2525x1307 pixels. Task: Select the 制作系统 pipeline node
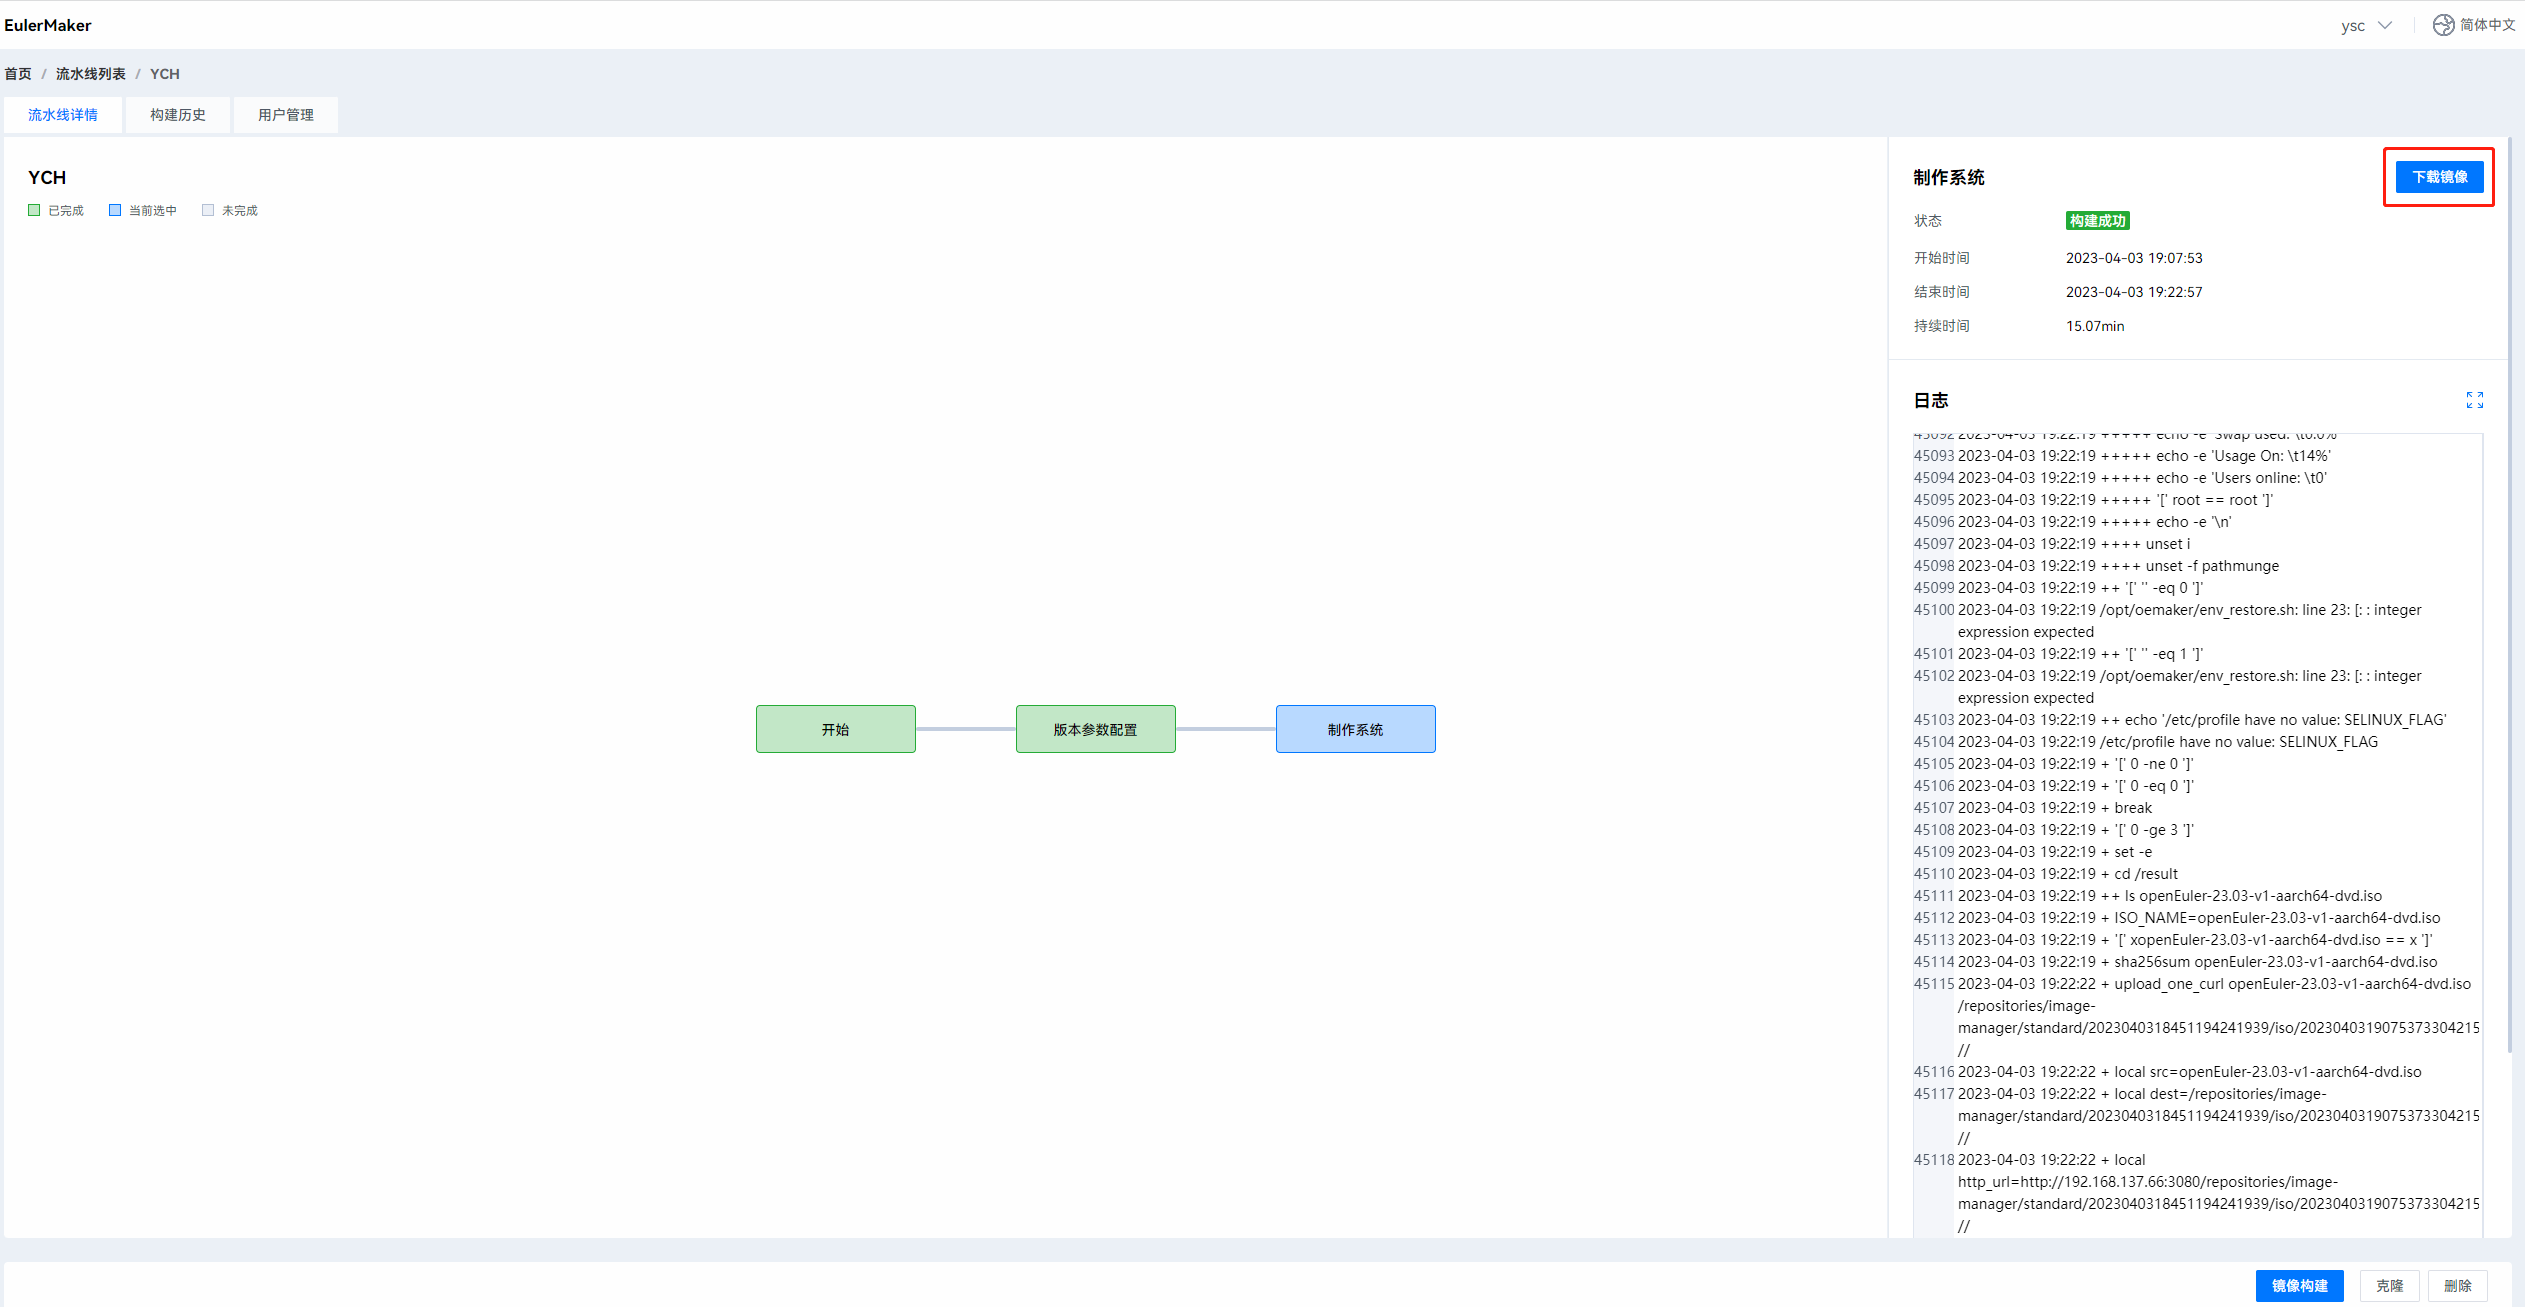(x=1355, y=729)
